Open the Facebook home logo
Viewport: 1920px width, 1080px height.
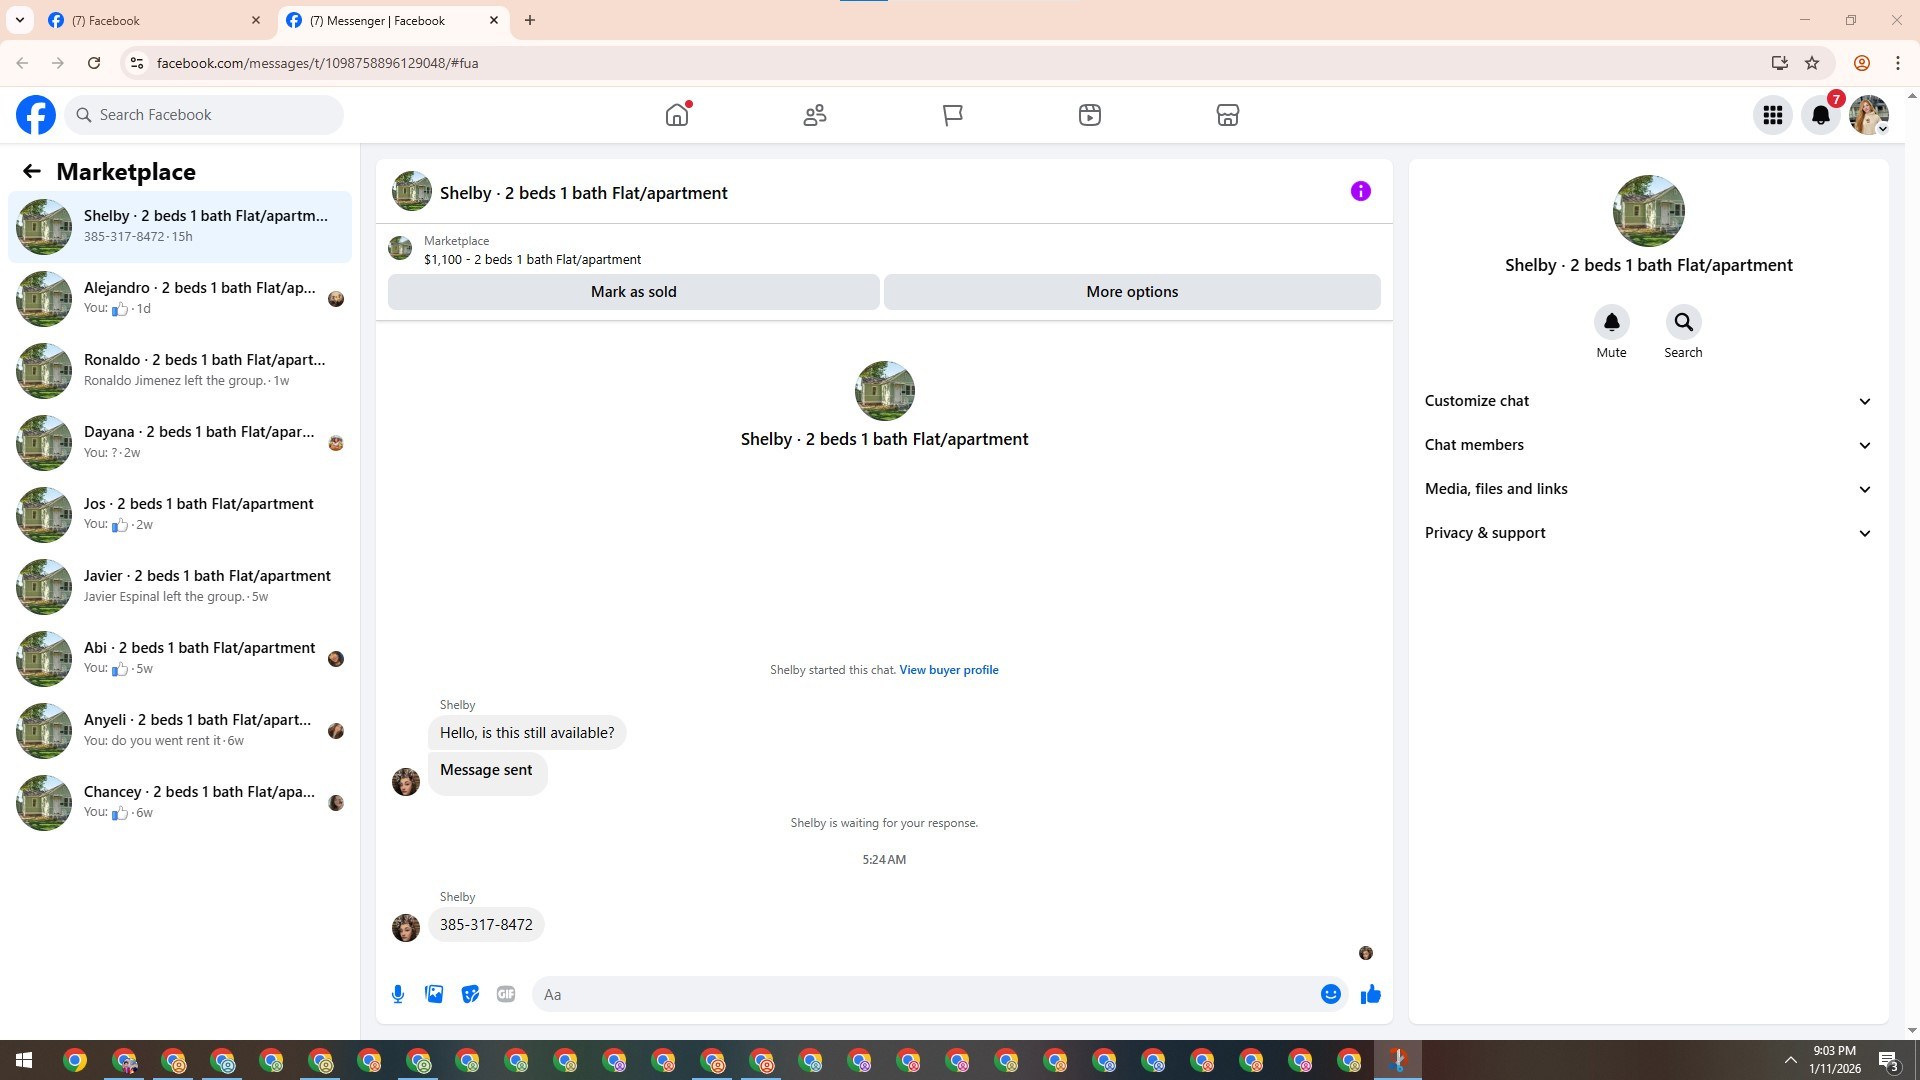pos(36,115)
